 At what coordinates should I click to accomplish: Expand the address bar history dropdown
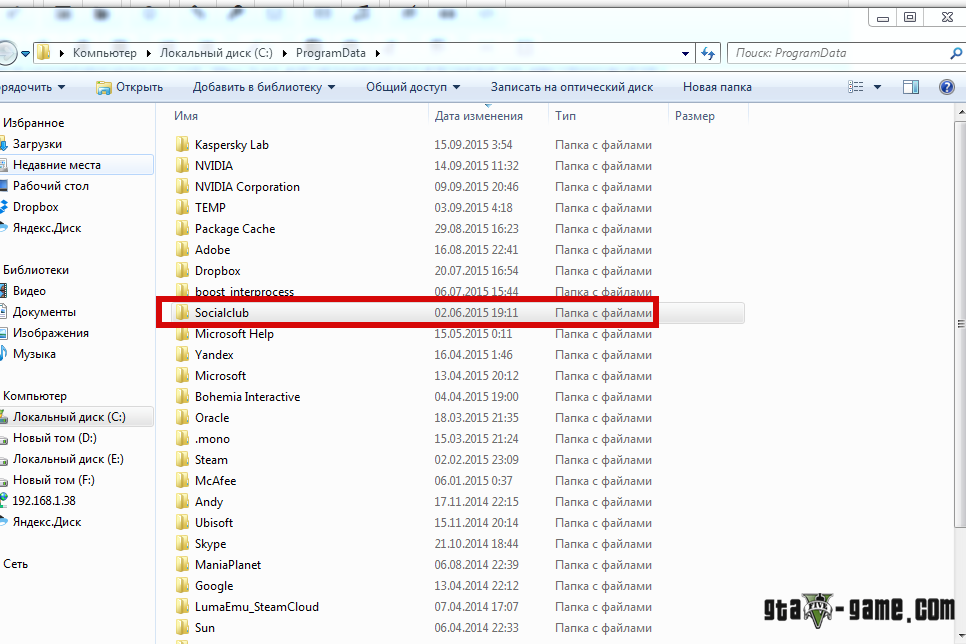685,54
